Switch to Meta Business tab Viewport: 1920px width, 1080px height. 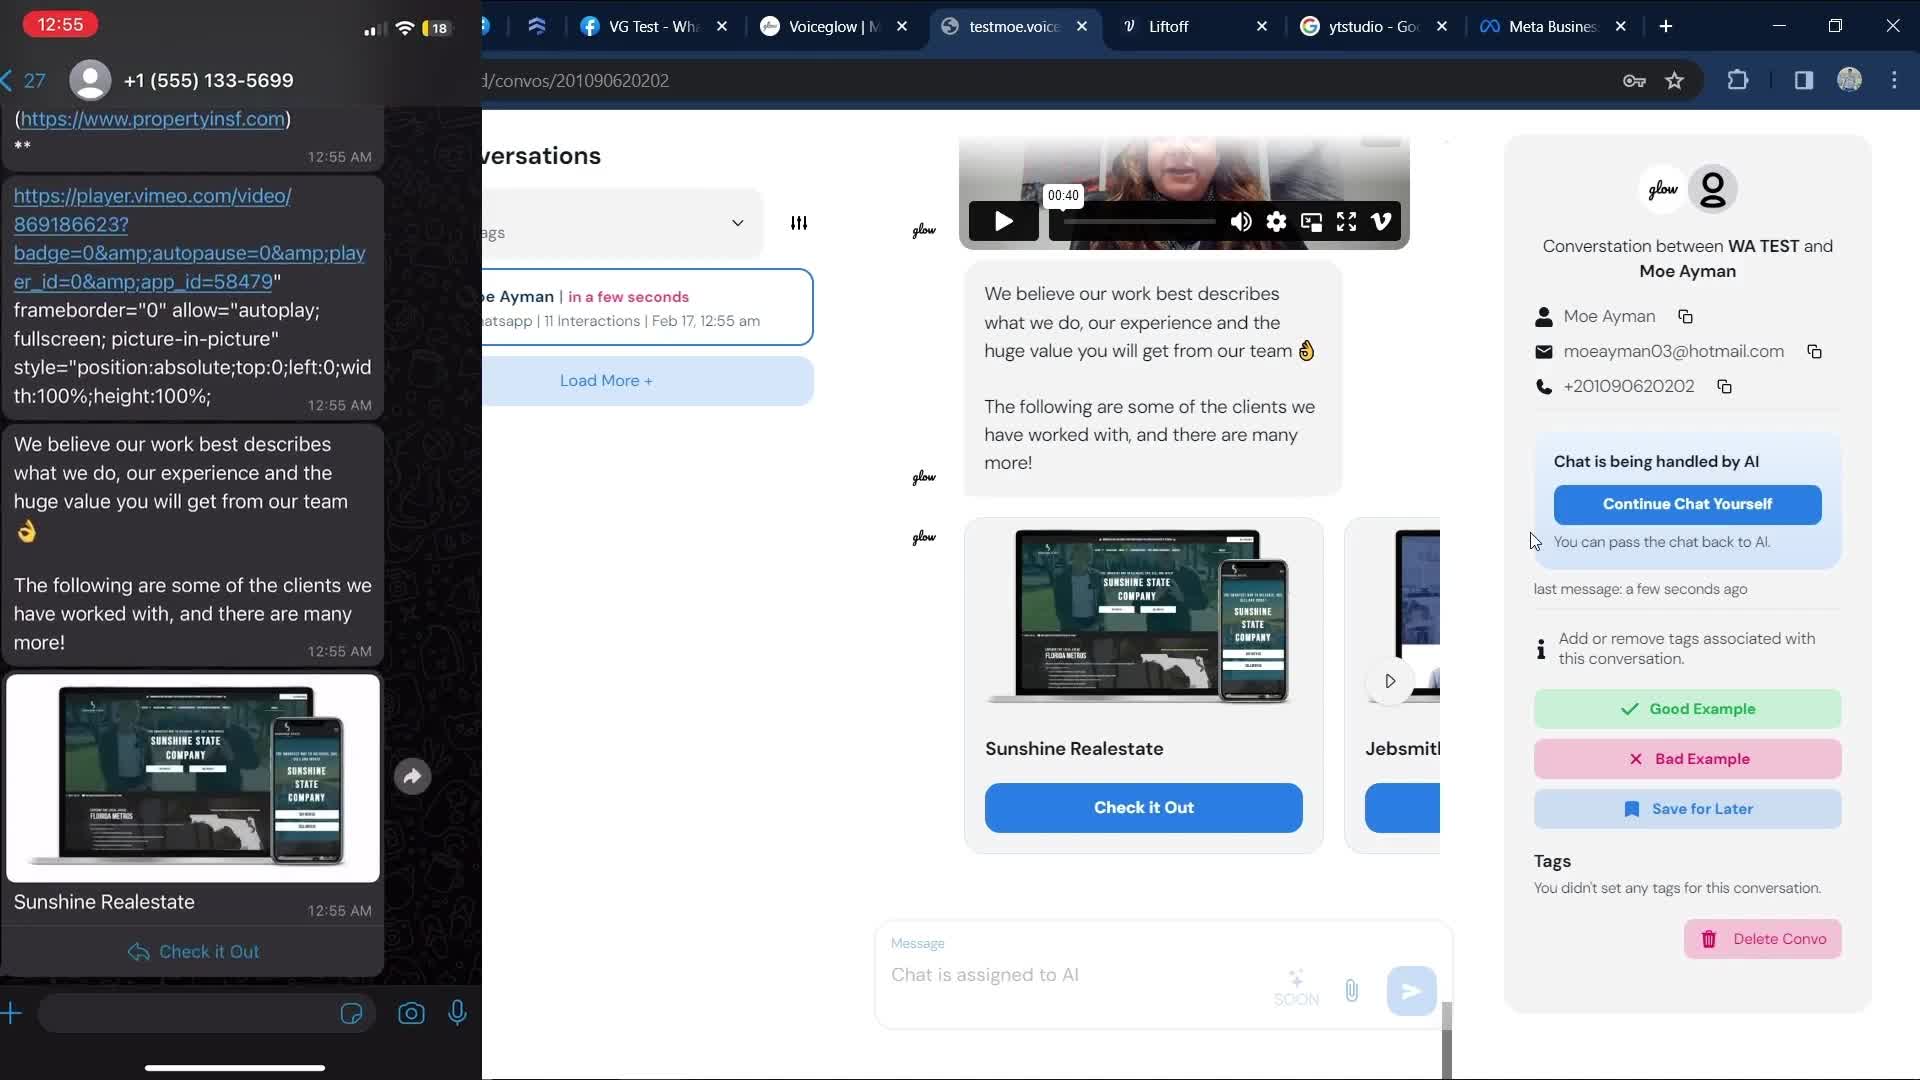(x=1551, y=26)
